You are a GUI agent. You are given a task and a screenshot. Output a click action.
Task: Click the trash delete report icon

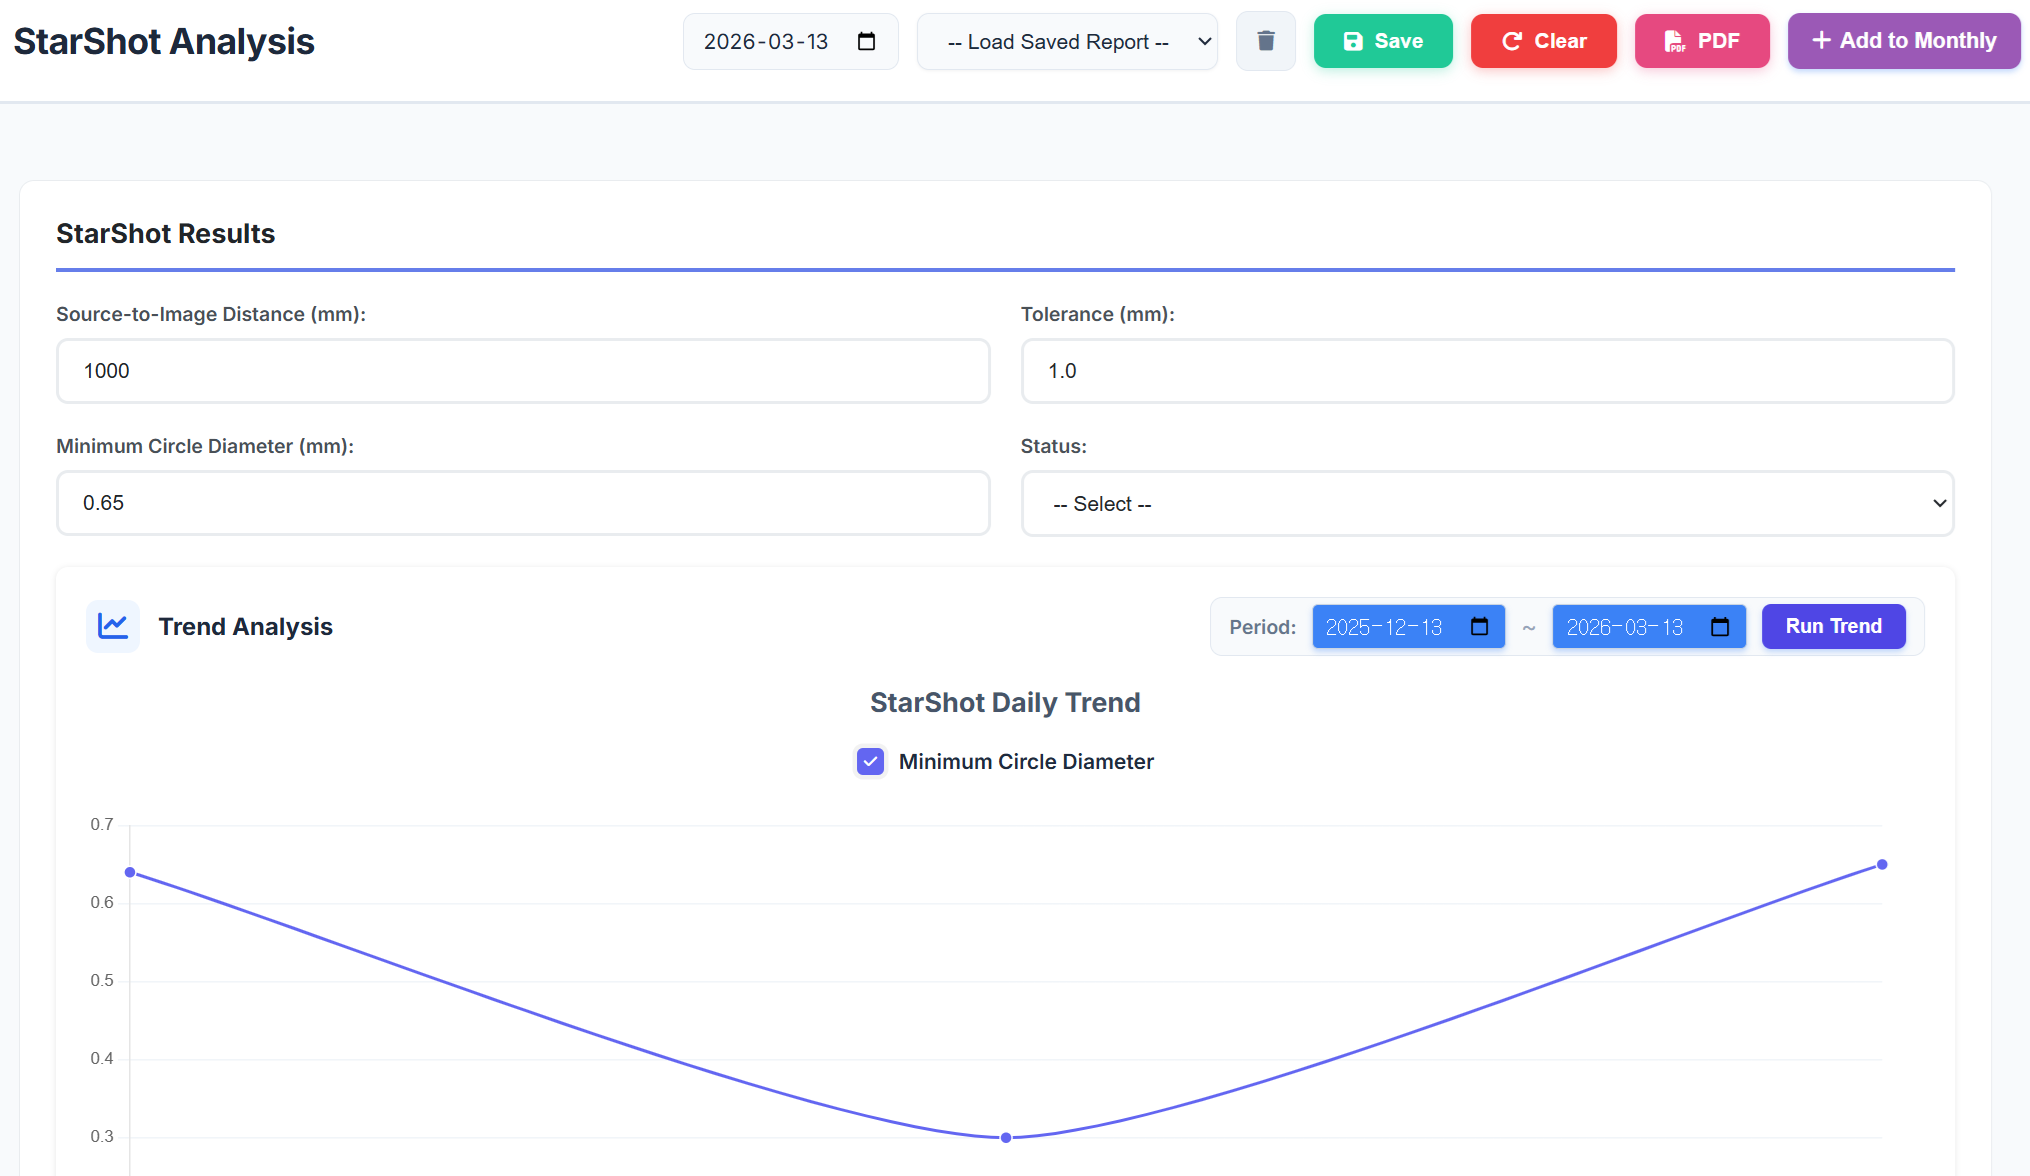click(1265, 41)
